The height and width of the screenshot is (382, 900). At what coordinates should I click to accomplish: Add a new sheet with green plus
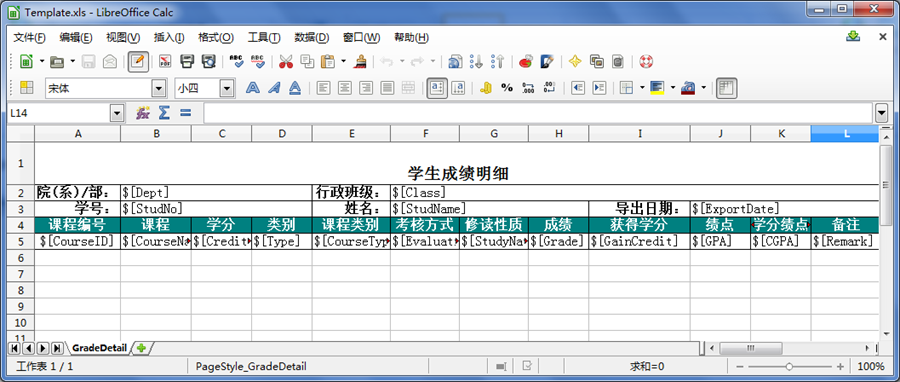tap(142, 348)
